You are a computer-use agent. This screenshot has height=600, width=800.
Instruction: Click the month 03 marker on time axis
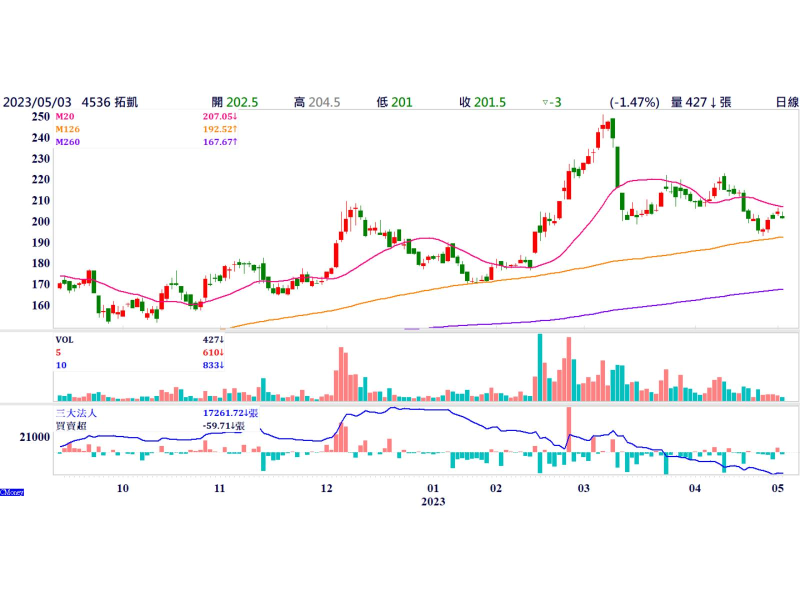[x=585, y=489]
